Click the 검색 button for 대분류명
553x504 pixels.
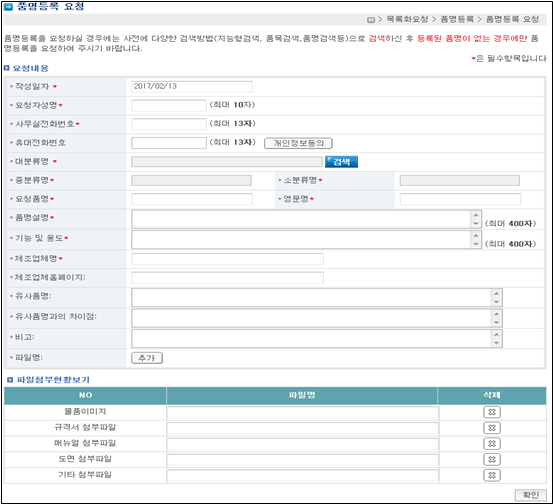coord(341,162)
